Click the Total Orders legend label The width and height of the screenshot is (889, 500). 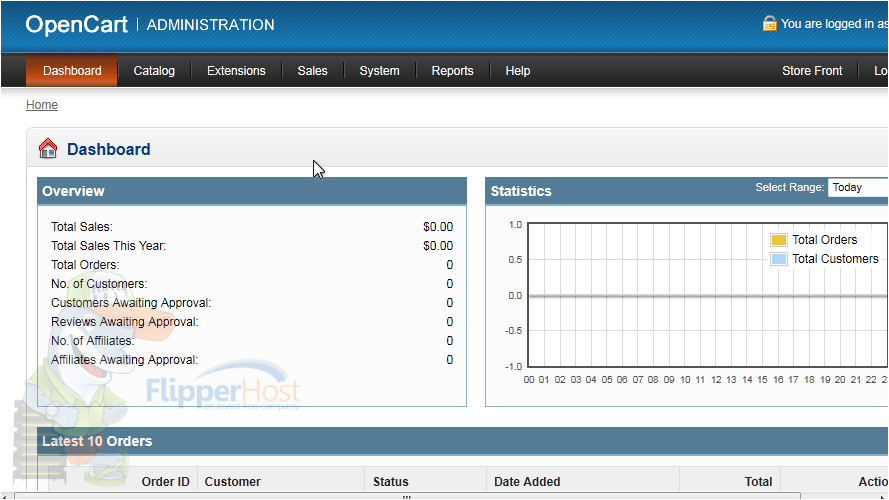pos(824,240)
